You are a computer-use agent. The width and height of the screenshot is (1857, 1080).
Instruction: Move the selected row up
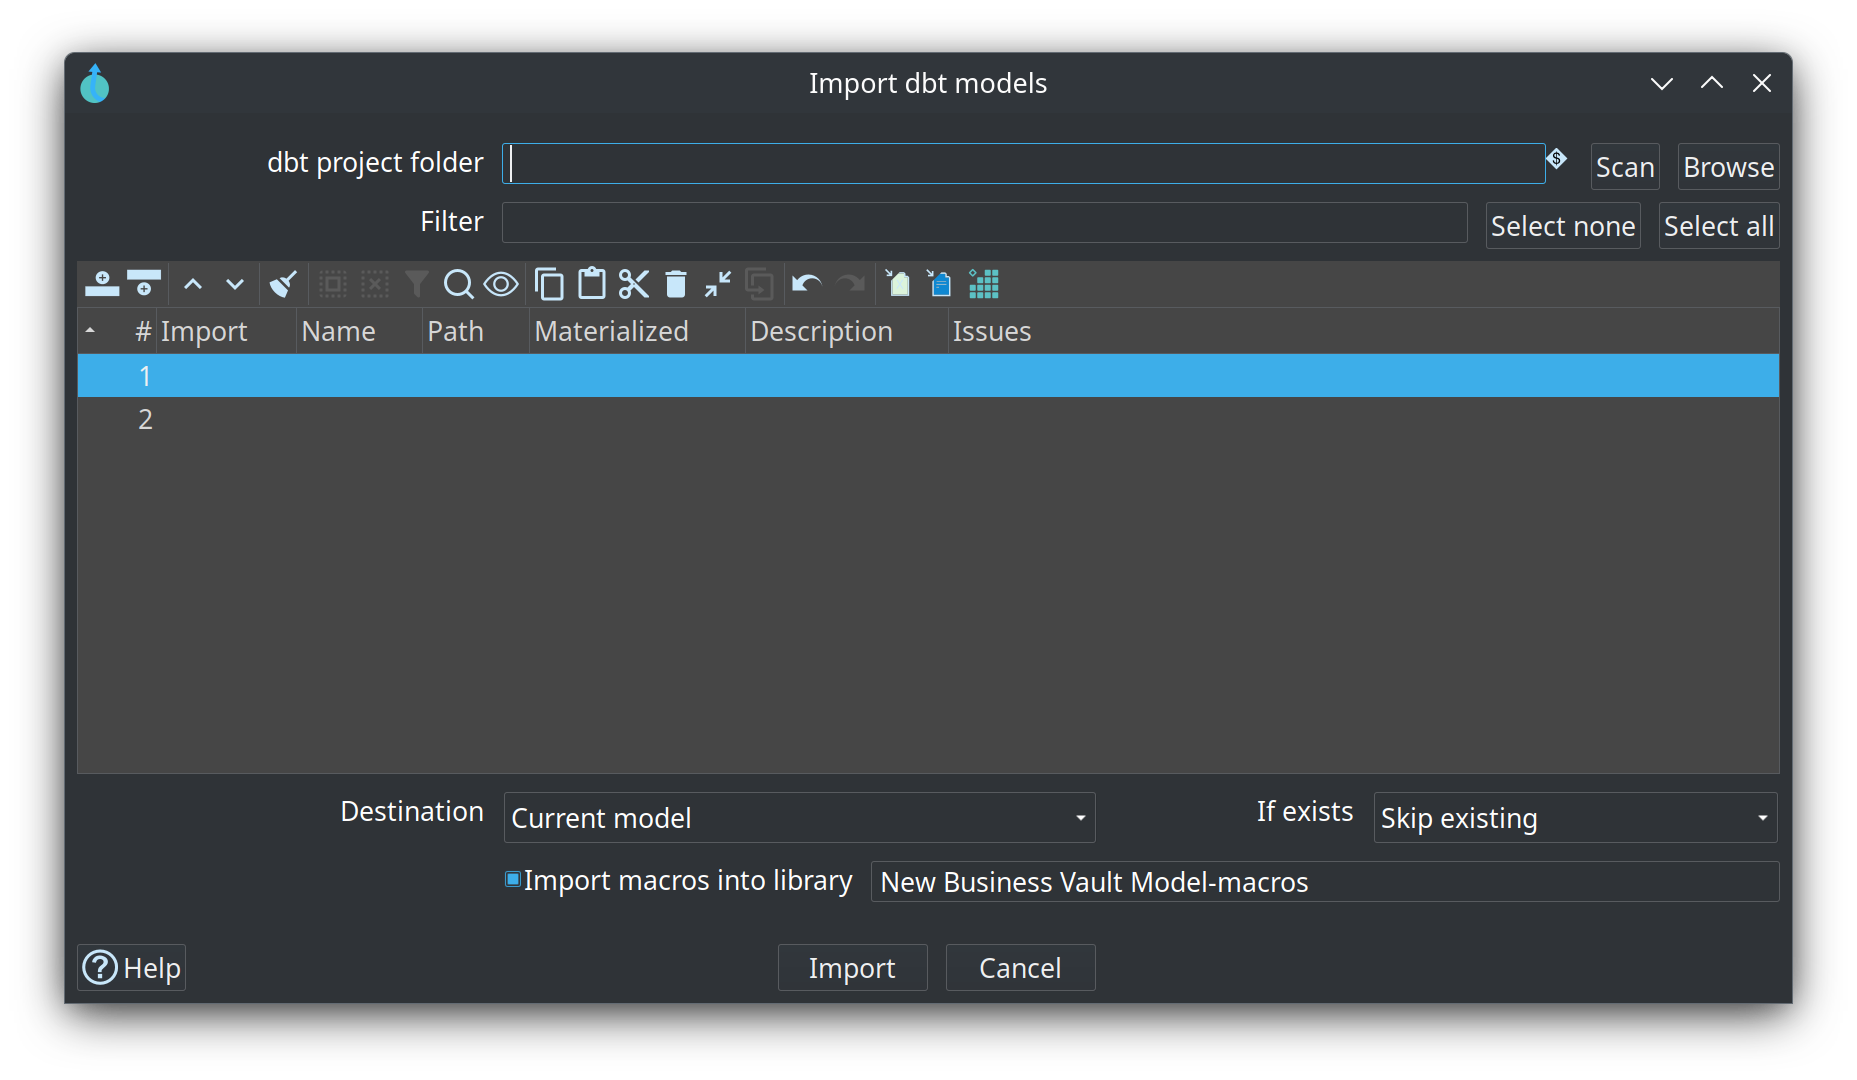tap(193, 284)
